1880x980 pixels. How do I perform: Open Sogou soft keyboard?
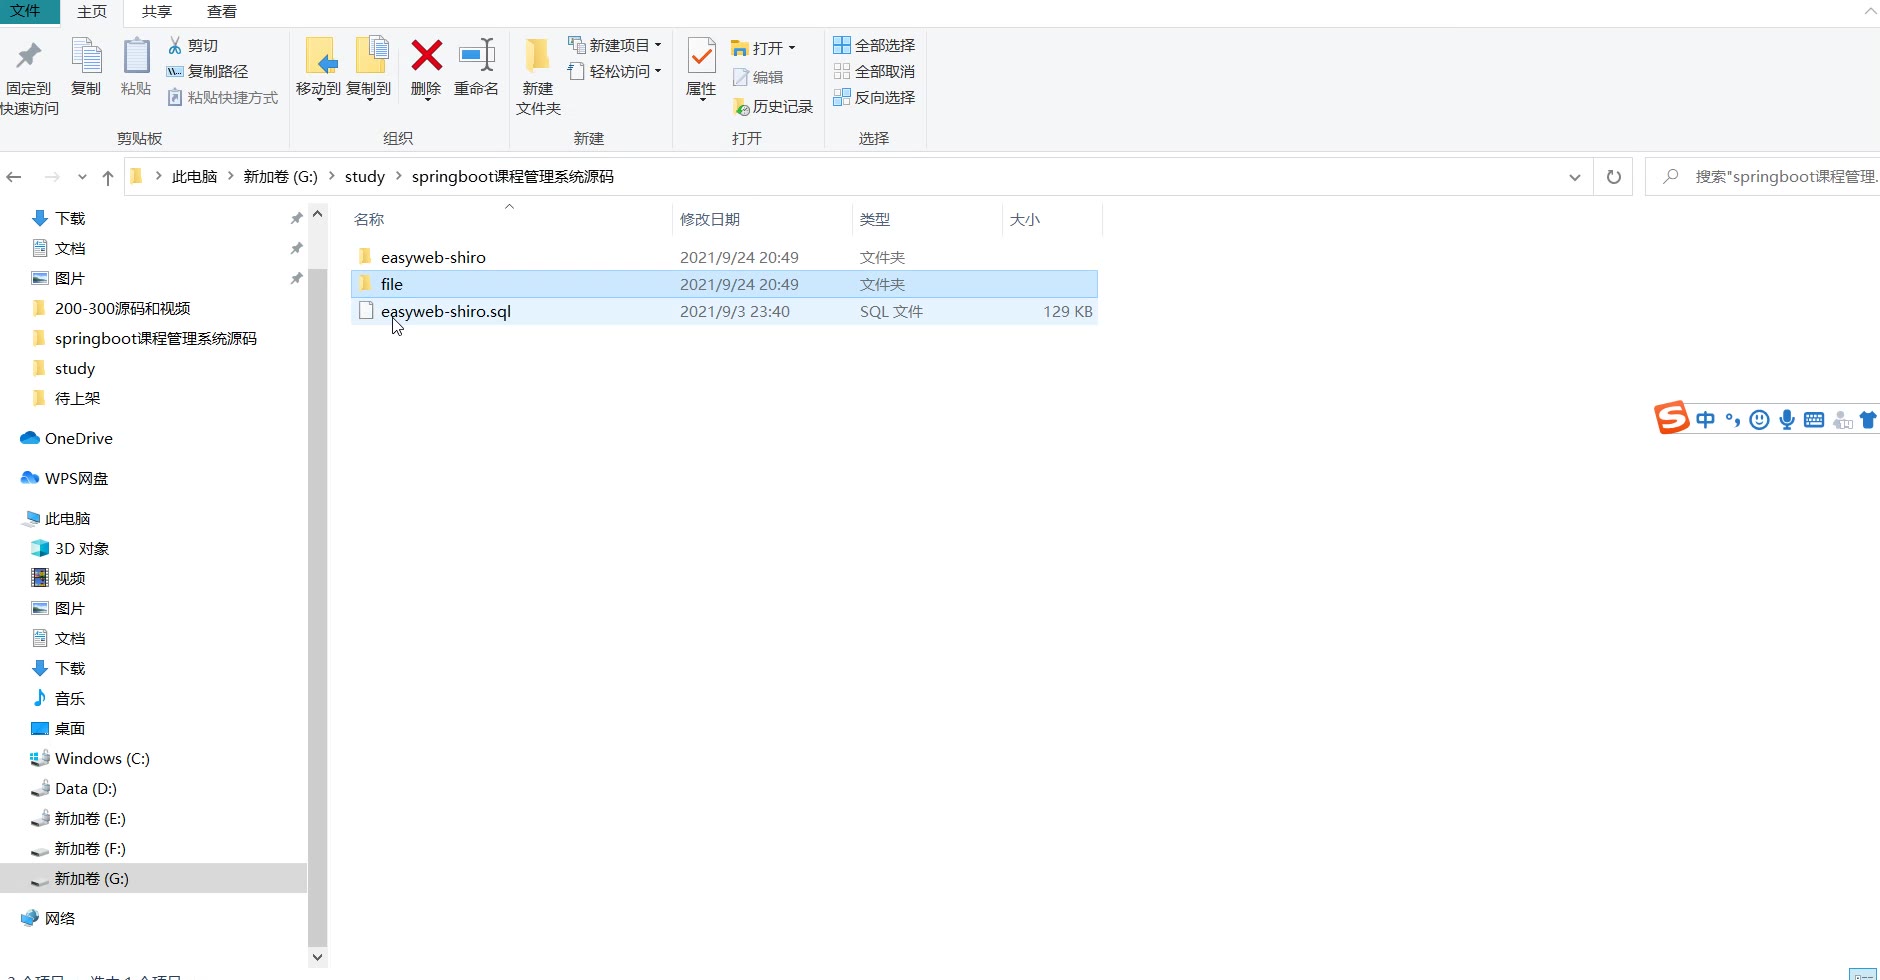[1814, 420]
